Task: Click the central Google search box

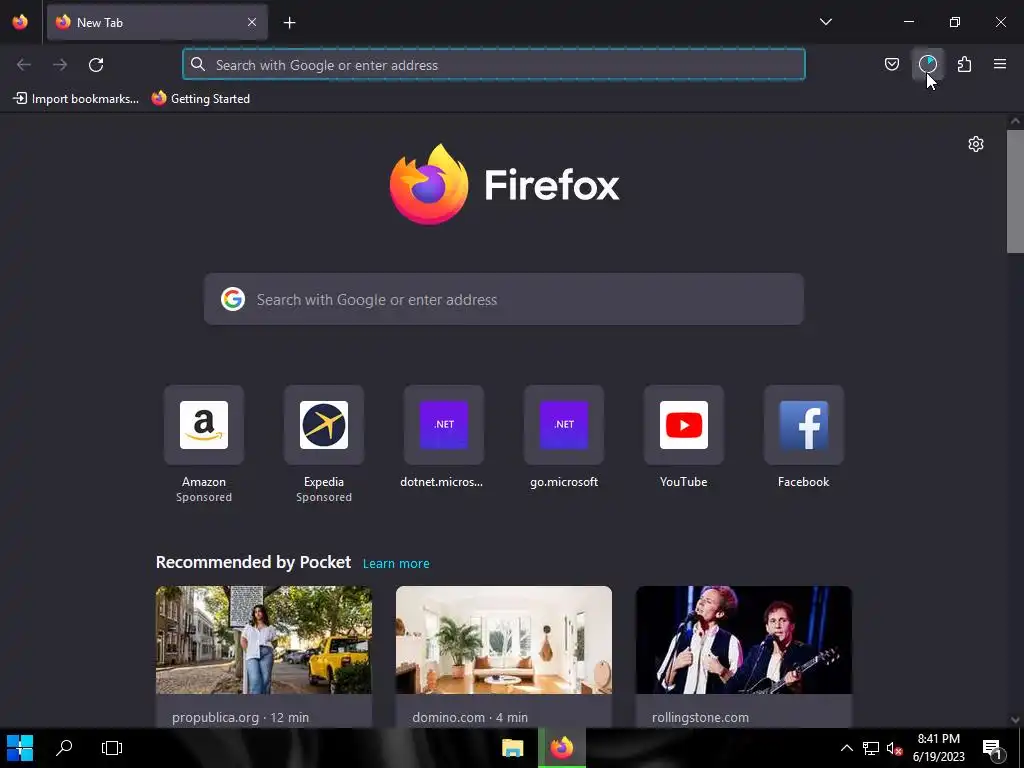Action: click(504, 299)
